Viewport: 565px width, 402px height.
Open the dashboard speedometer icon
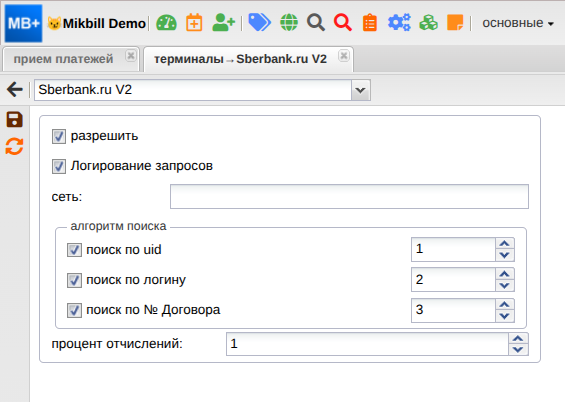[x=166, y=23]
